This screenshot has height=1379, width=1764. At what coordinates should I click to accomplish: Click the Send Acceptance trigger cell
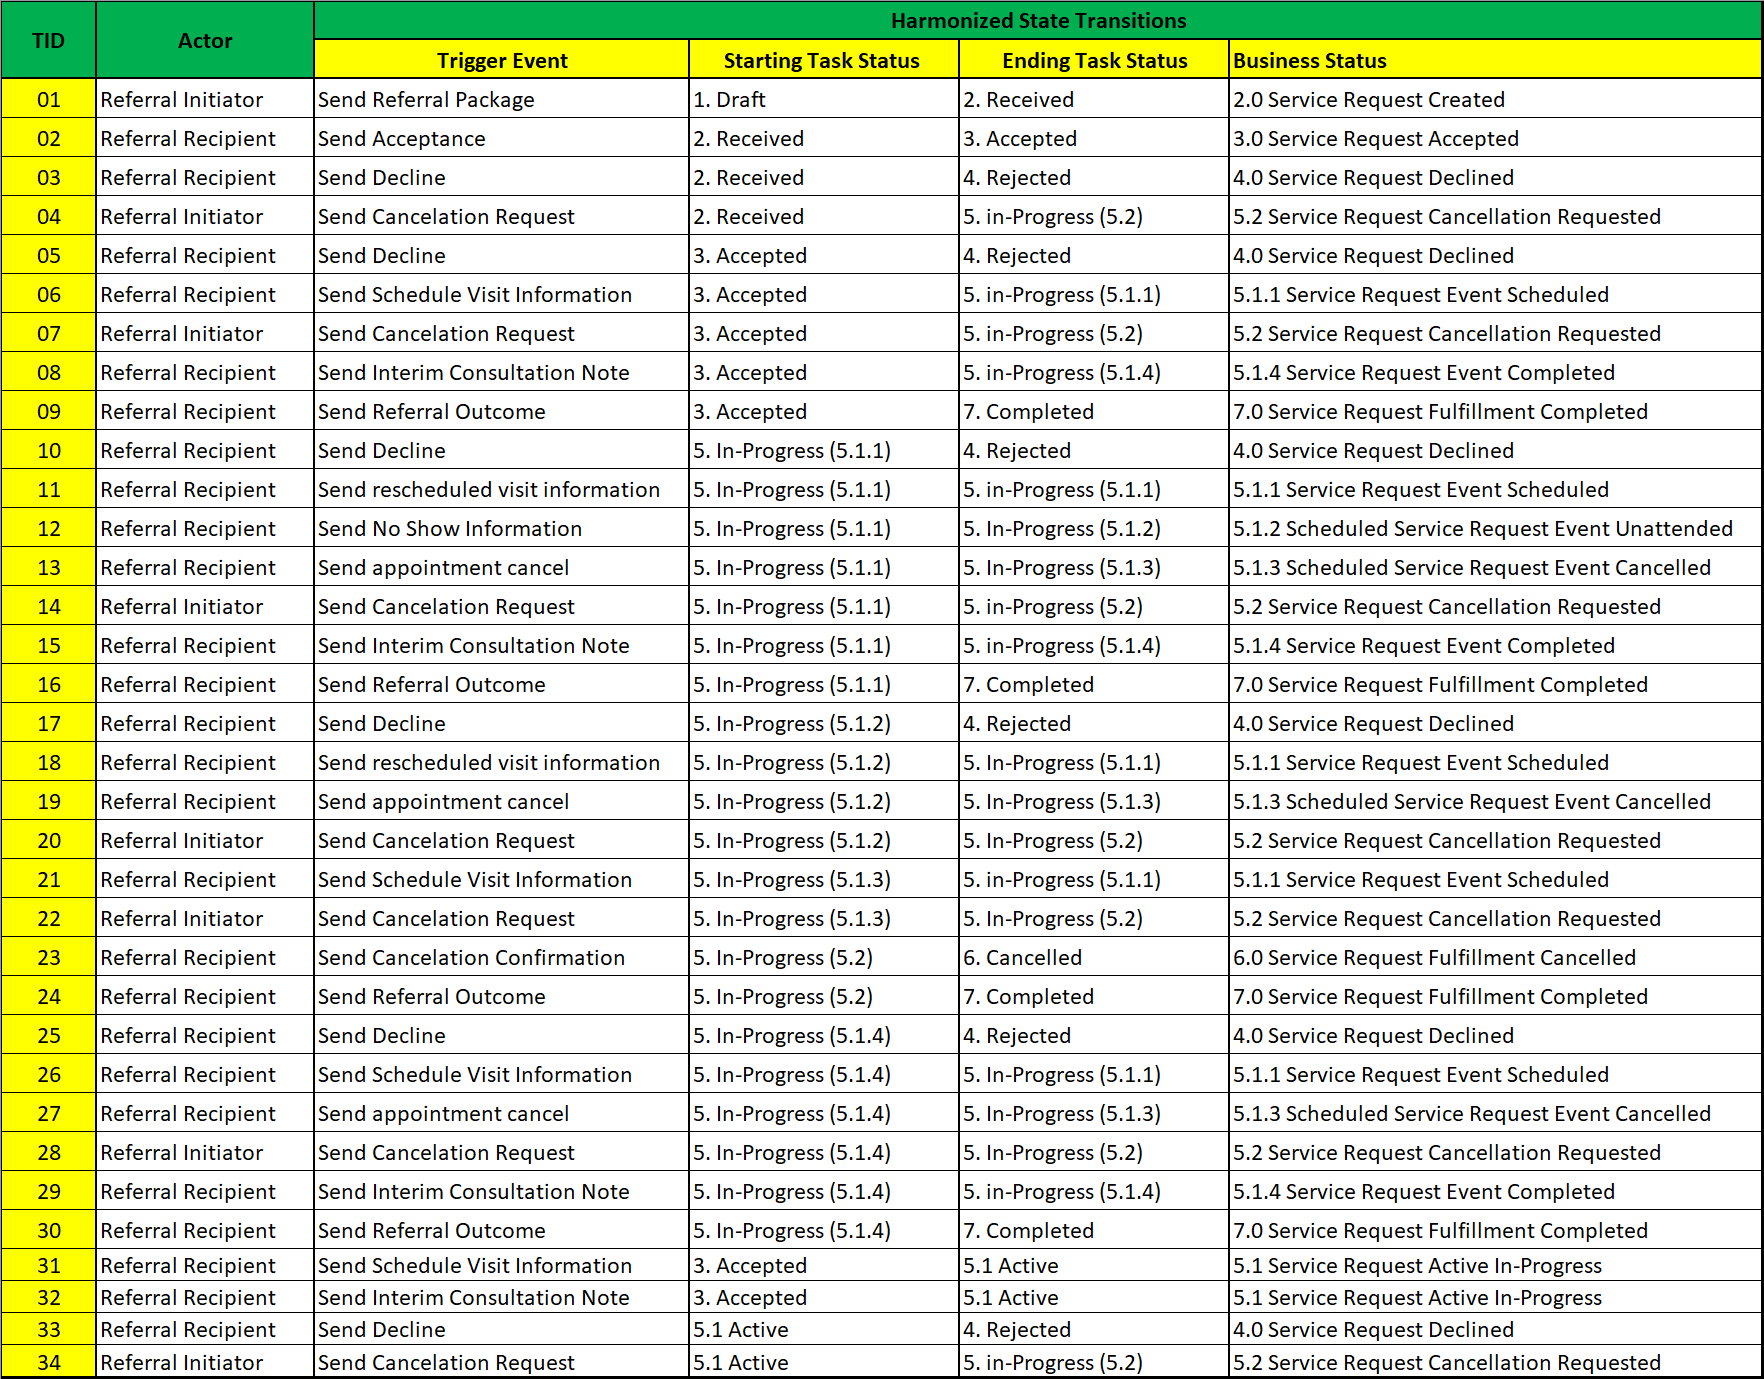pyautogui.click(x=401, y=139)
